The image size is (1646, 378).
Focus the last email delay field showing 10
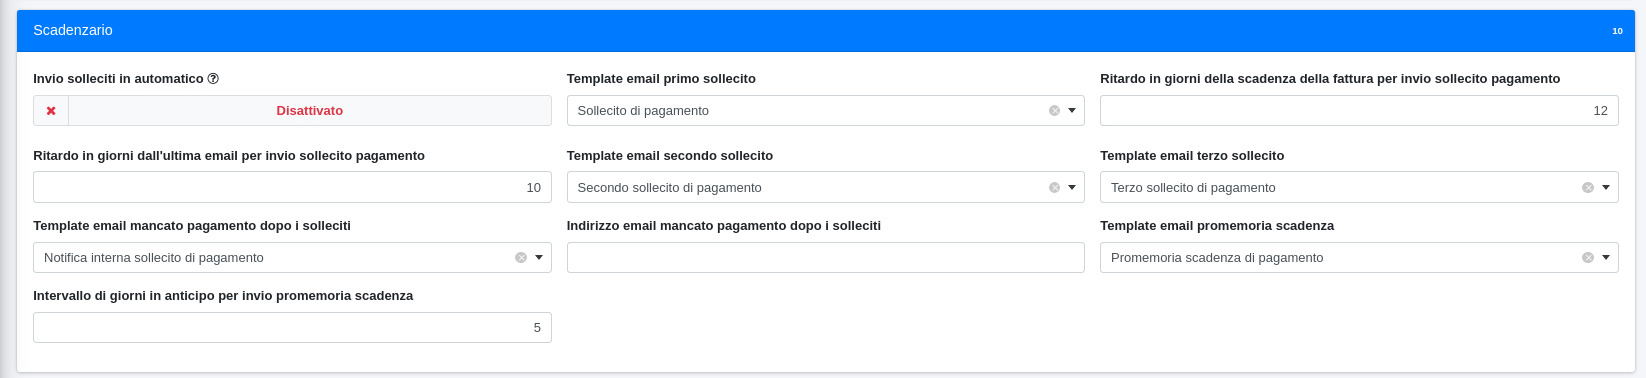[292, 188]
